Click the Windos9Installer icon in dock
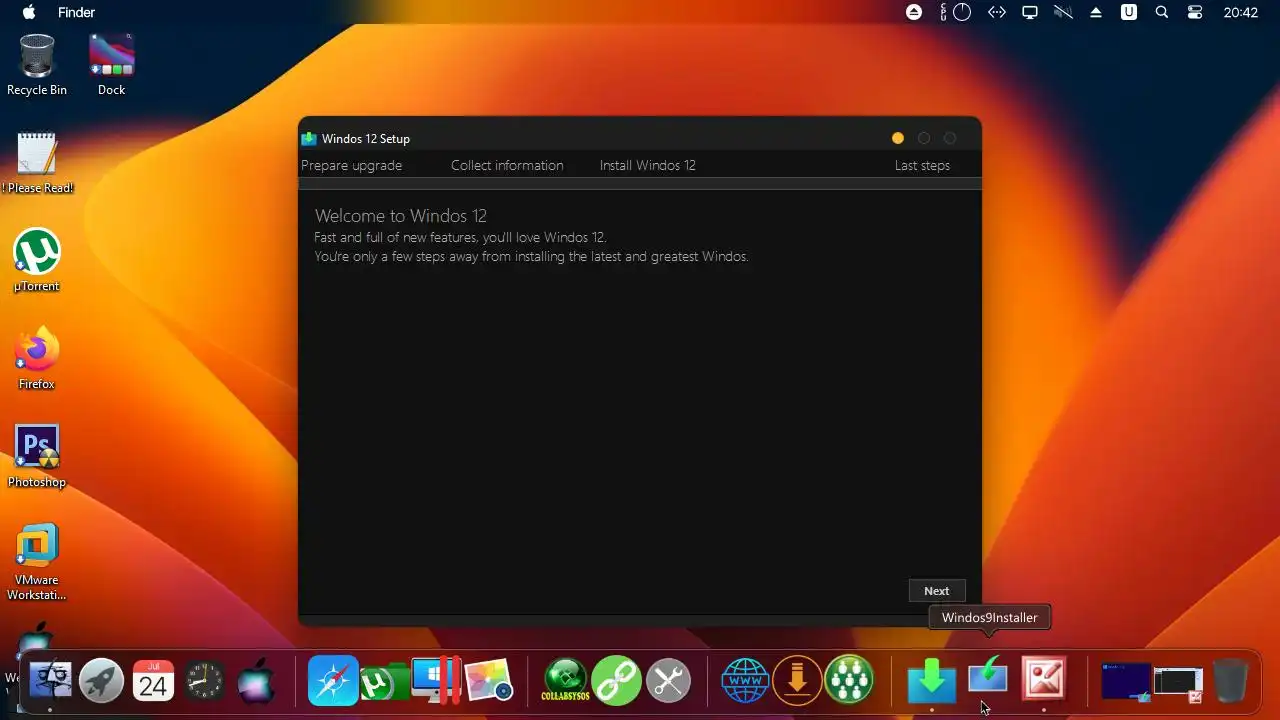 click(988, 678)
